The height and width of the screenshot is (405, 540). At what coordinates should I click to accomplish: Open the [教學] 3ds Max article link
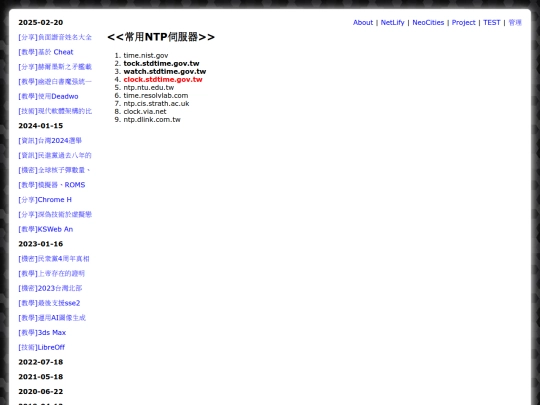pos(42,333)
